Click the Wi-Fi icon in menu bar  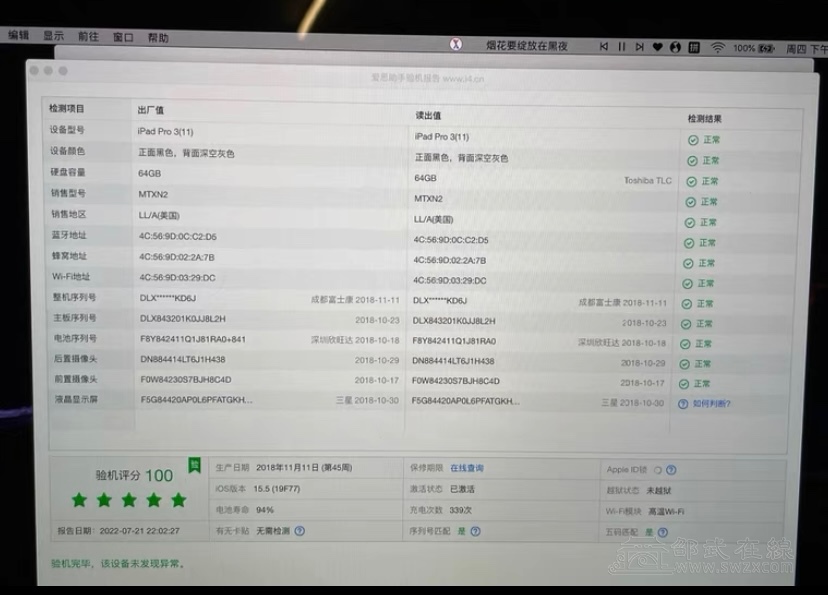pos(717,47)
